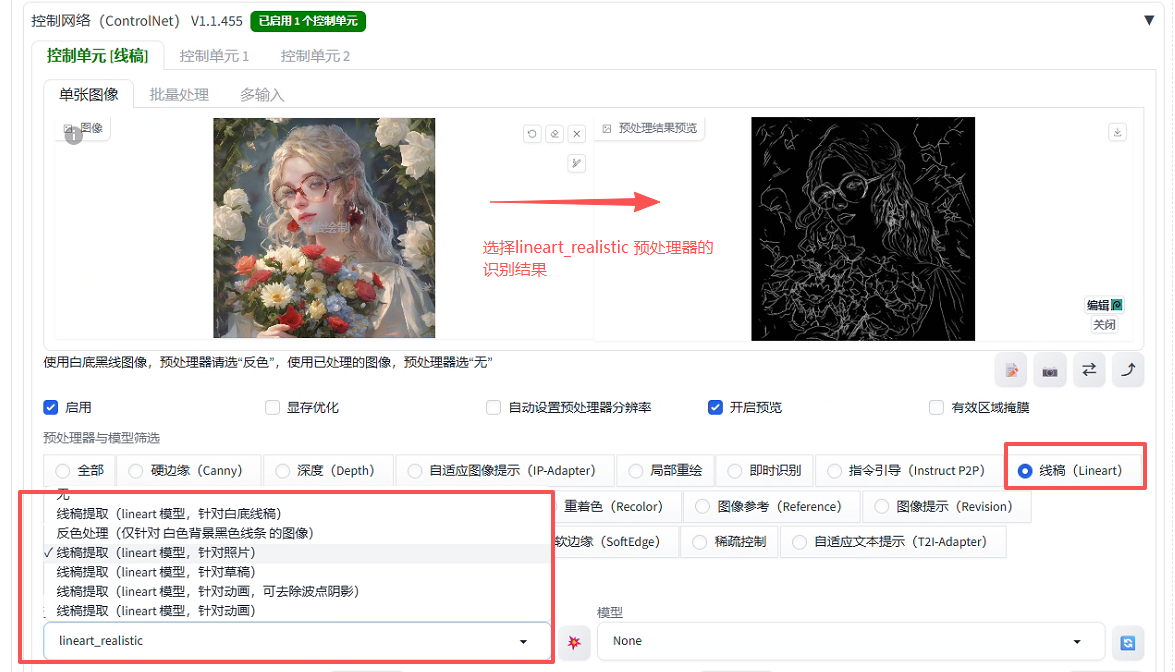
Task: Enable 自动设置预处理器分辨率 checkbox
Action: click(x=493, y=408)
